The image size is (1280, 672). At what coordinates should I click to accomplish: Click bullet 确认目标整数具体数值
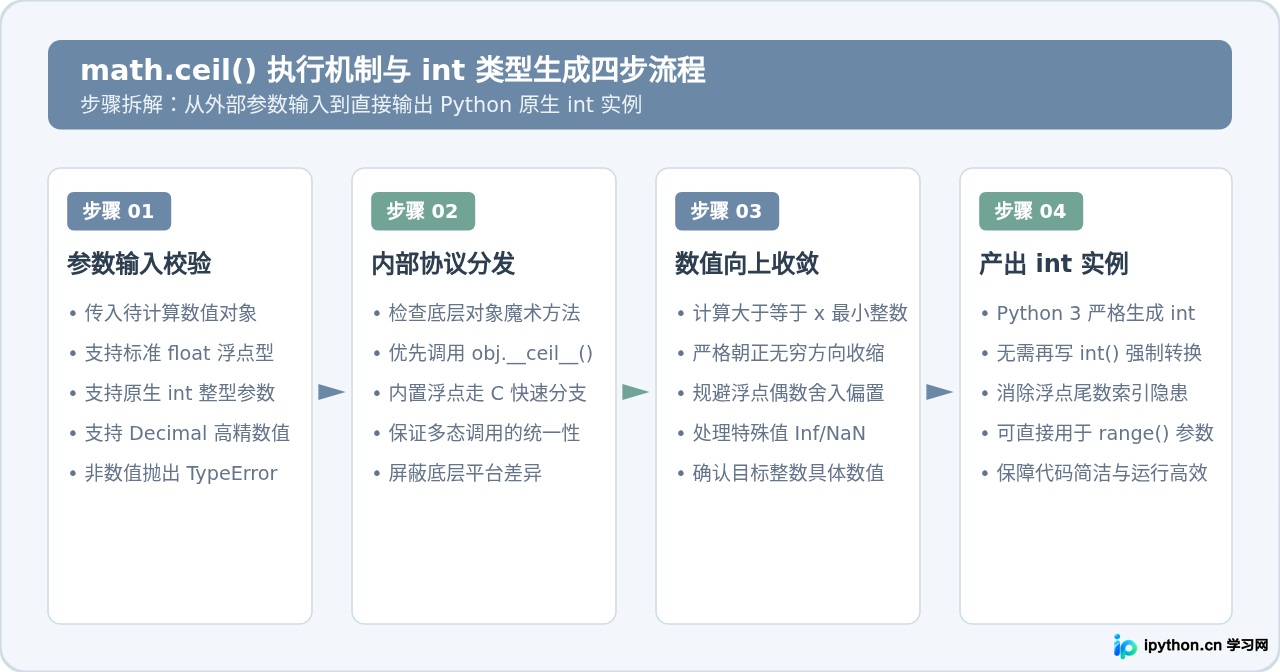tap(780, 473)
